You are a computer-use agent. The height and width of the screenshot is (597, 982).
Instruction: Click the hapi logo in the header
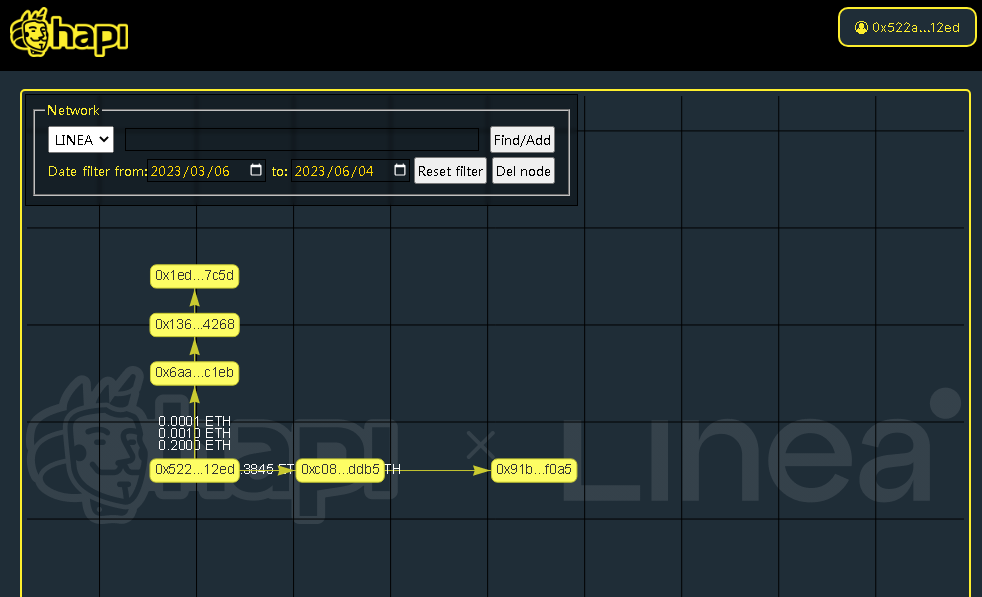(x=70, y=33)
